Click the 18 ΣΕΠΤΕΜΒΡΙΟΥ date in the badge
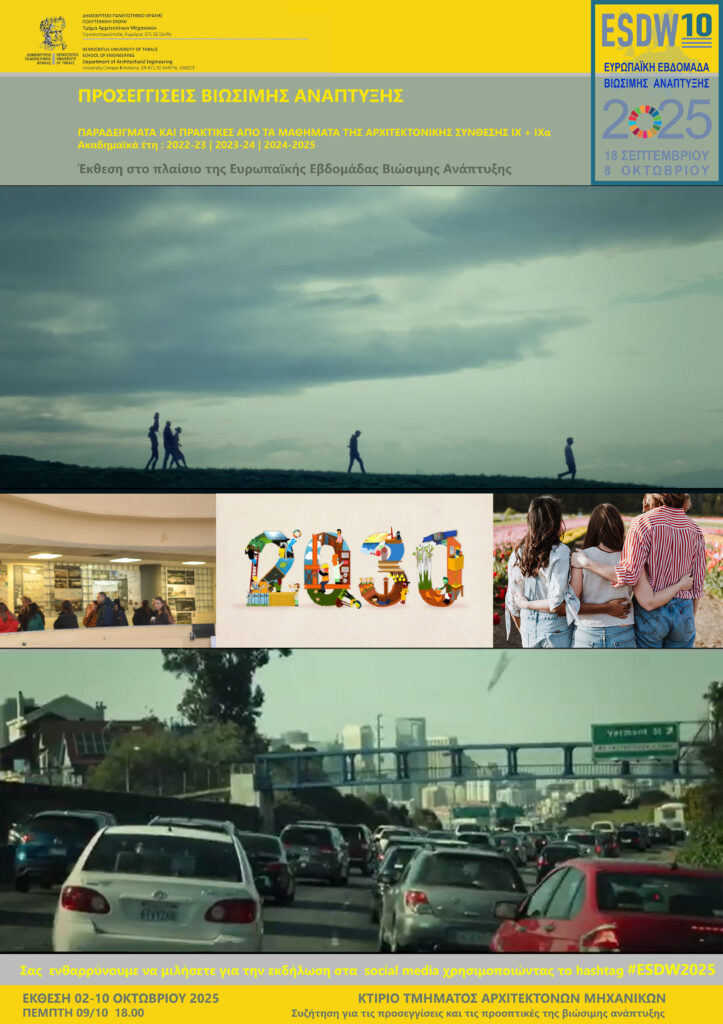723x1024 pixels. [x=656, y=155]
